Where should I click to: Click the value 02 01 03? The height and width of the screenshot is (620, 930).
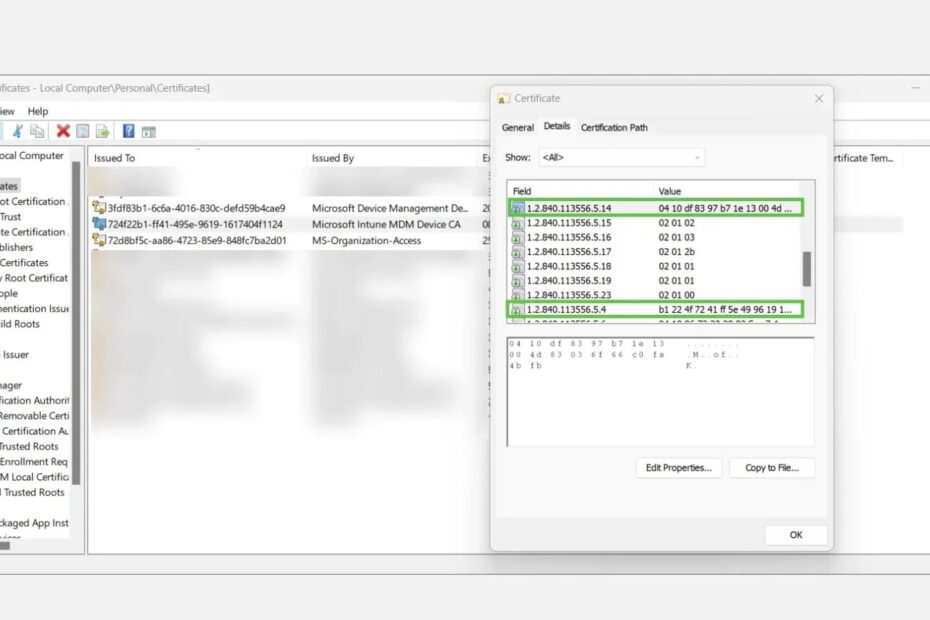point(676,237)
